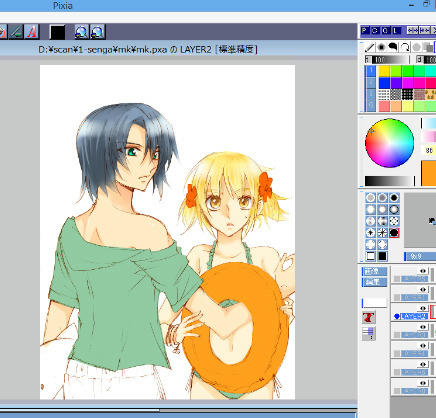Viewport: 436px width, 418px height.
Task: Click the left magnifier zoom icon
Action: (x=82, y=32)
